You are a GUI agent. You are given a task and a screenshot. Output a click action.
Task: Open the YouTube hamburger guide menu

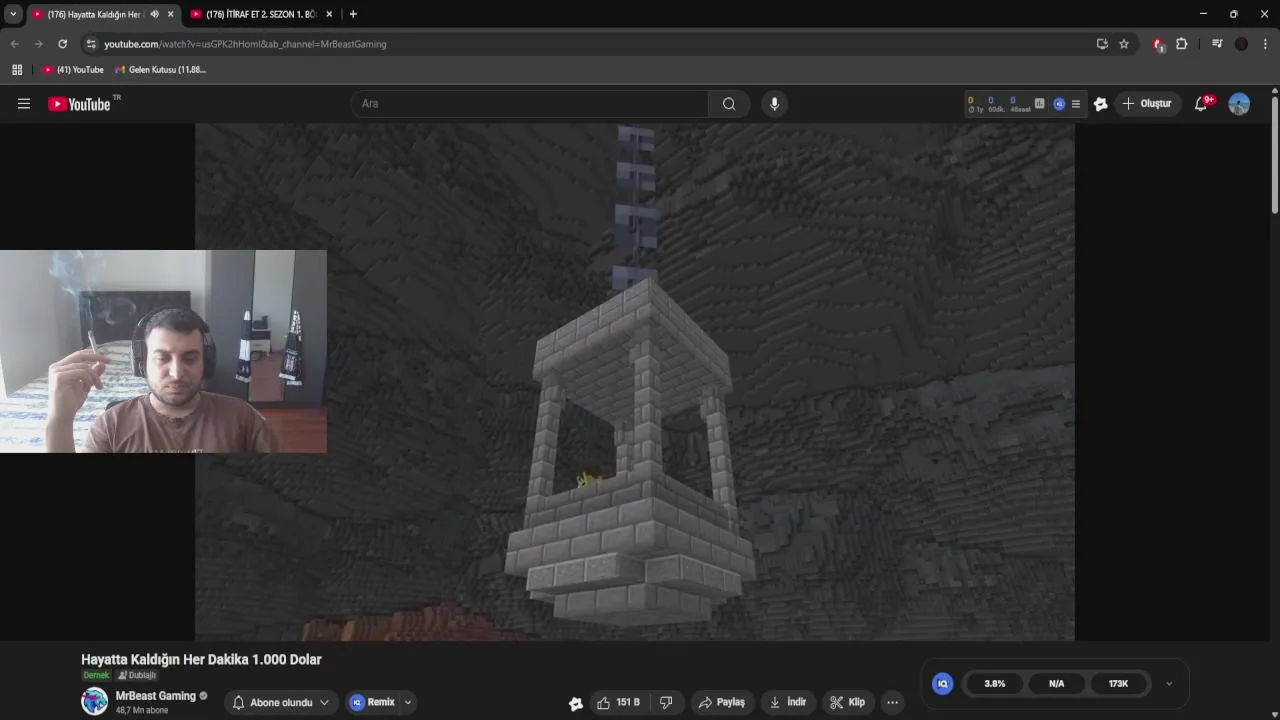(x=24, y=104)
